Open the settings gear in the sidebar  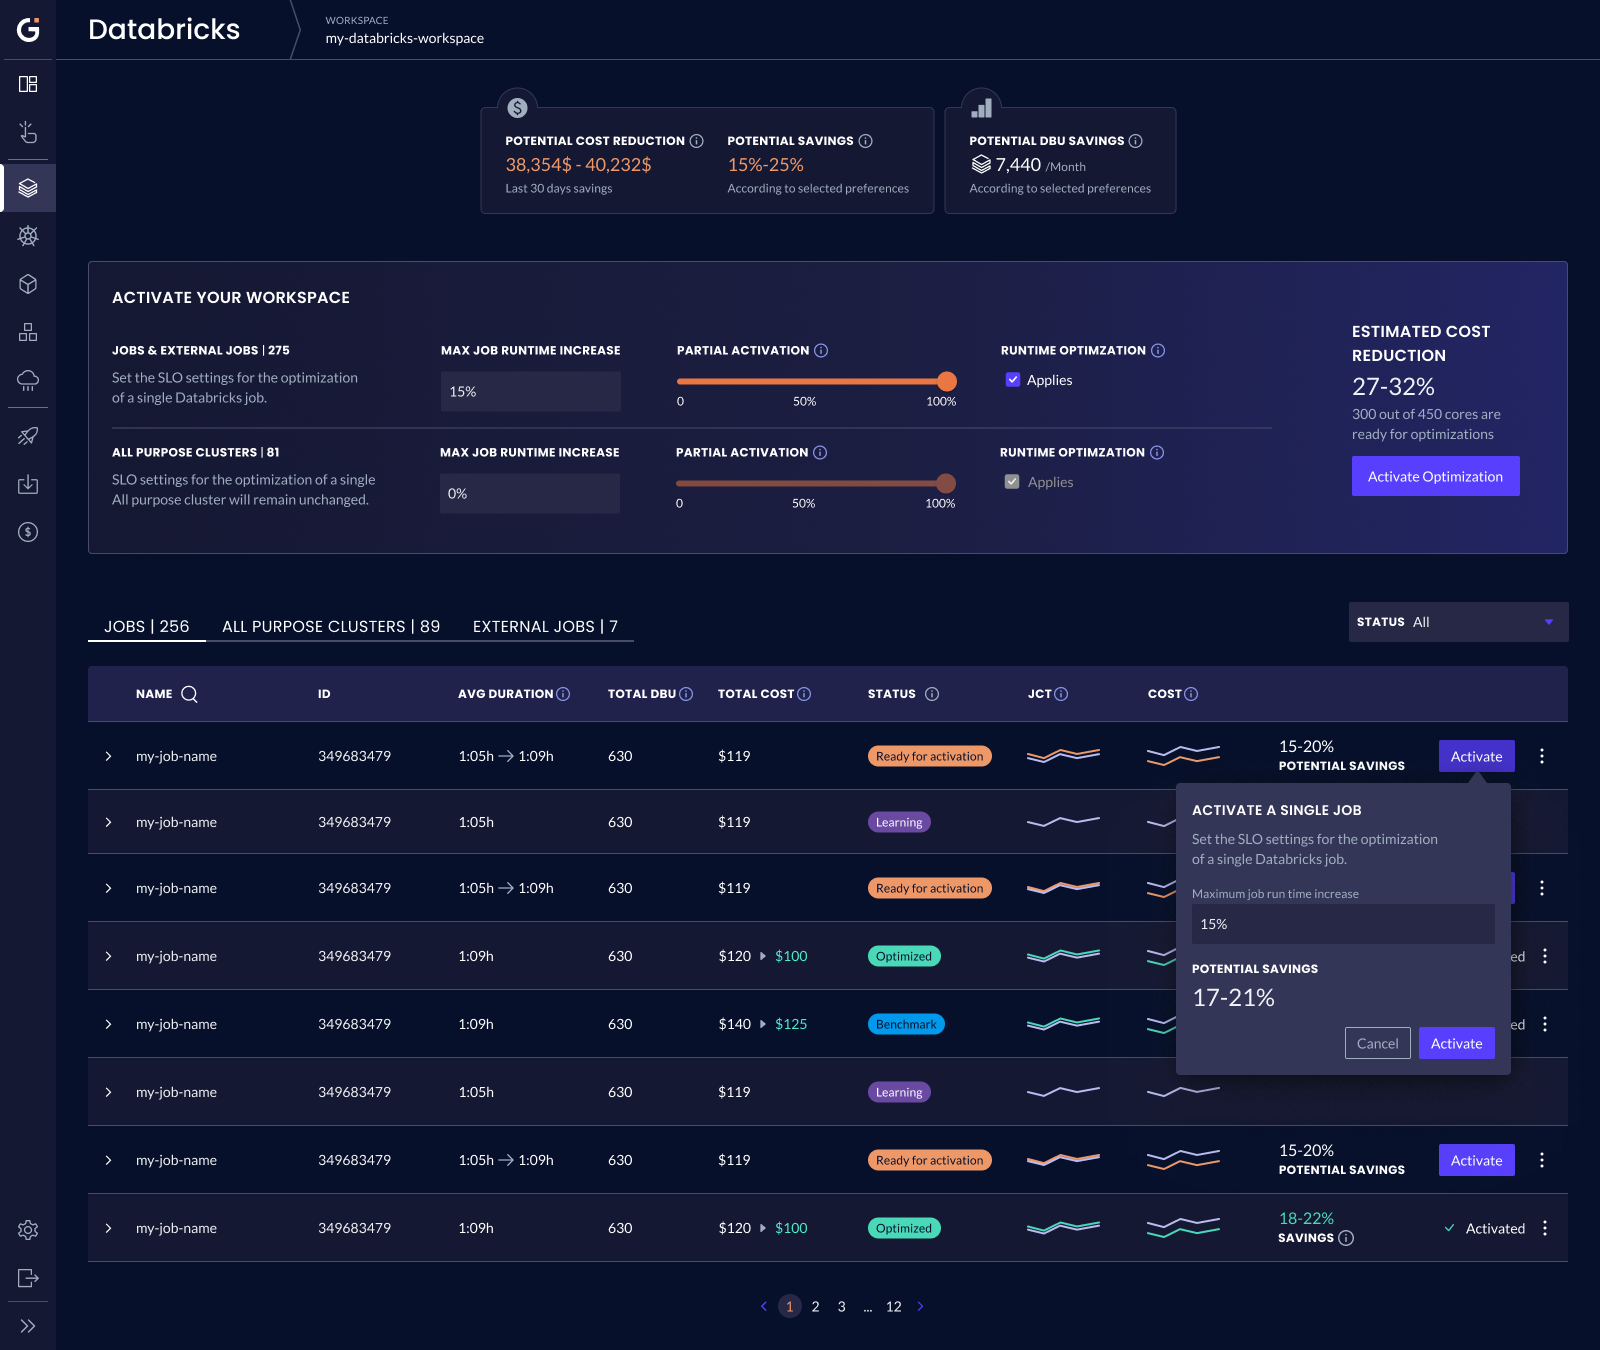click(x=28, y=1230)
